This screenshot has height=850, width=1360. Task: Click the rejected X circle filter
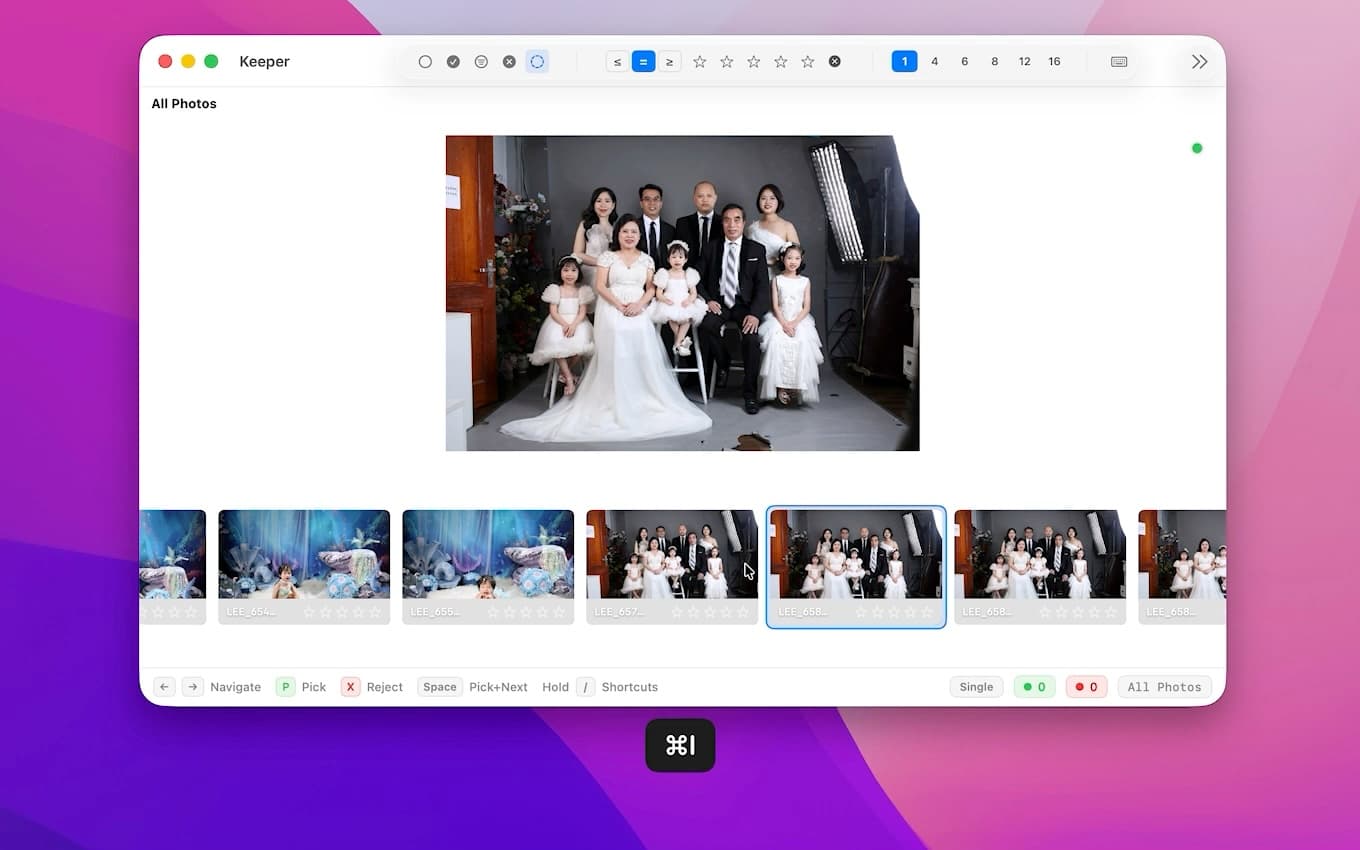tap(509, 62)
